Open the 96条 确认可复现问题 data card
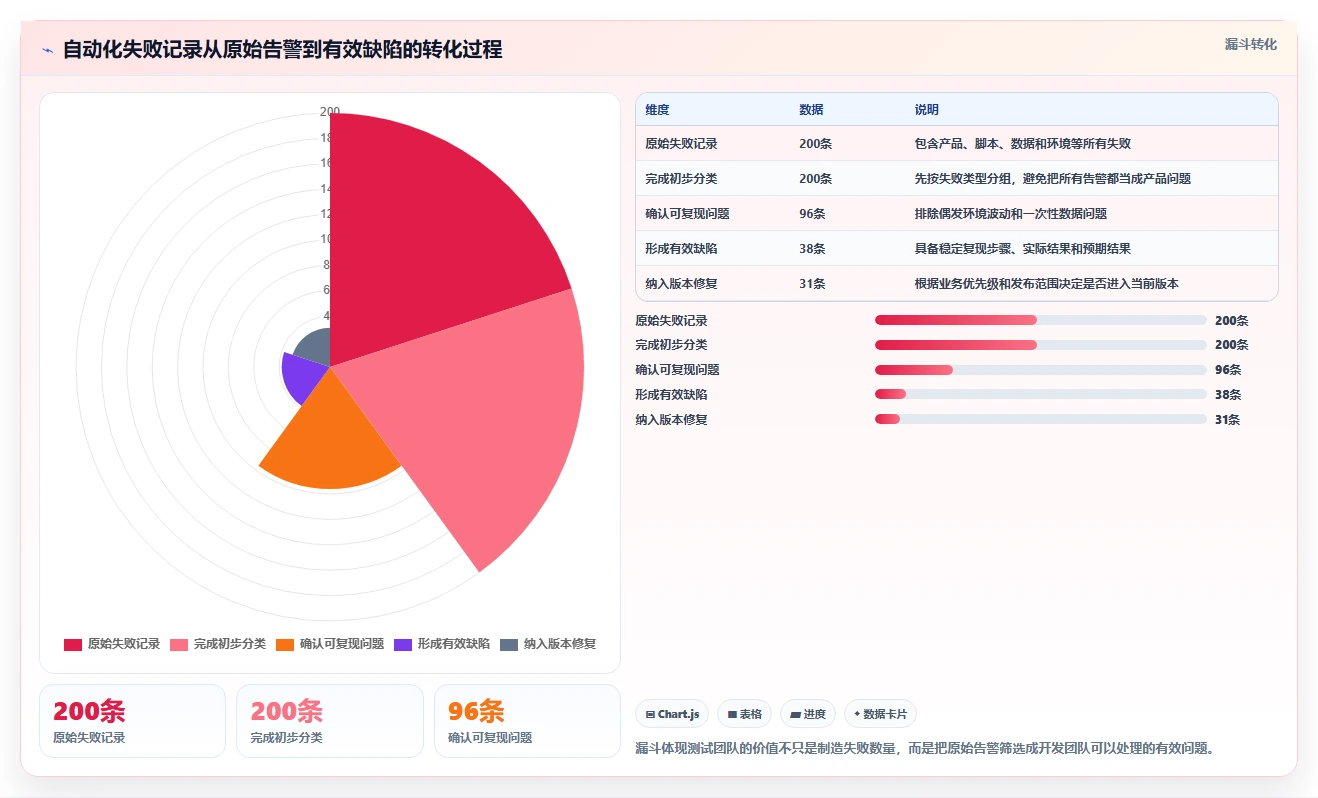The width and height of the screenshot is (1318, 798). 527,721
